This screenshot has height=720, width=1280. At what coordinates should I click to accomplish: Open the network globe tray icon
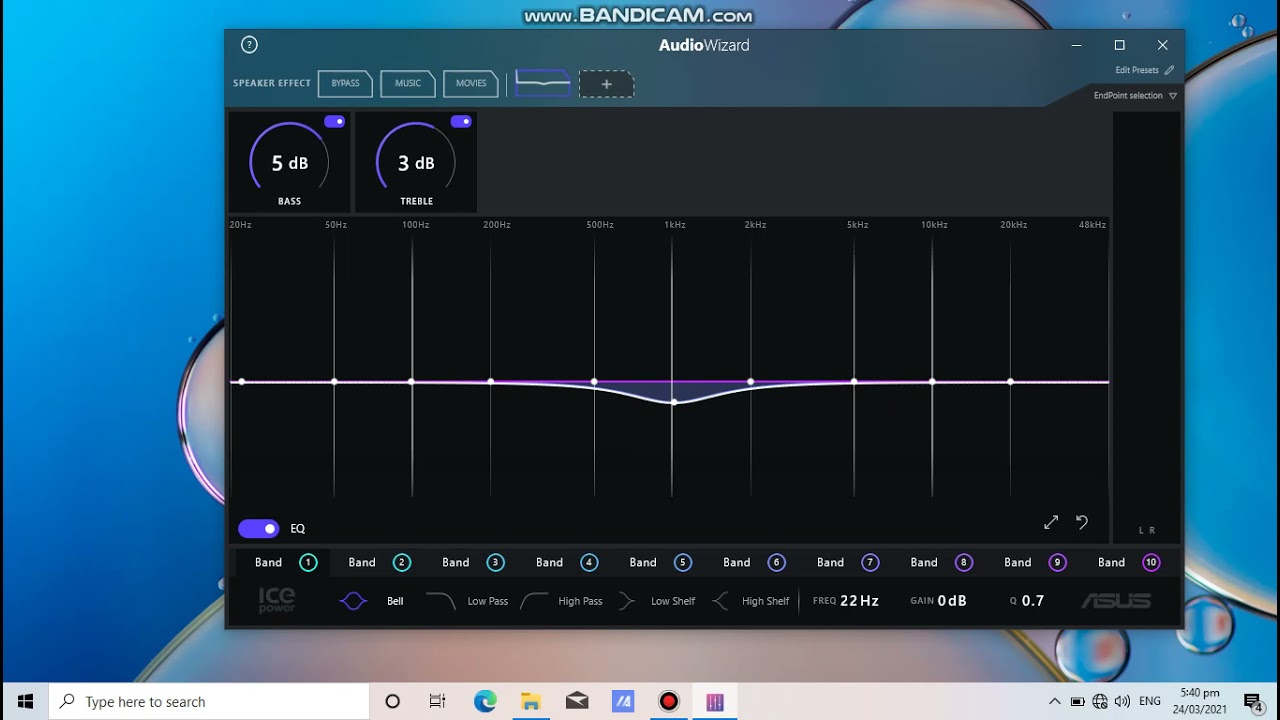tap(1100, 701)
